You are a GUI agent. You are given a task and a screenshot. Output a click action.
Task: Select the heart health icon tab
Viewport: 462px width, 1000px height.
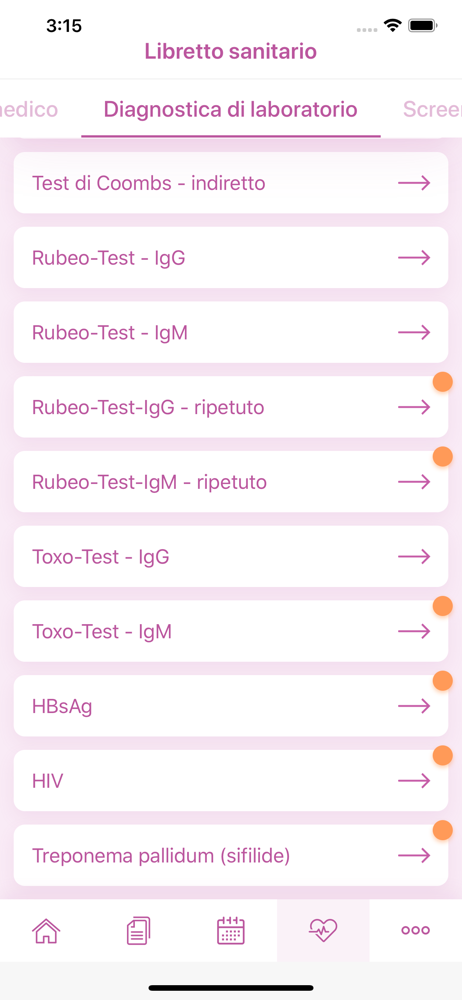(323, 930)
